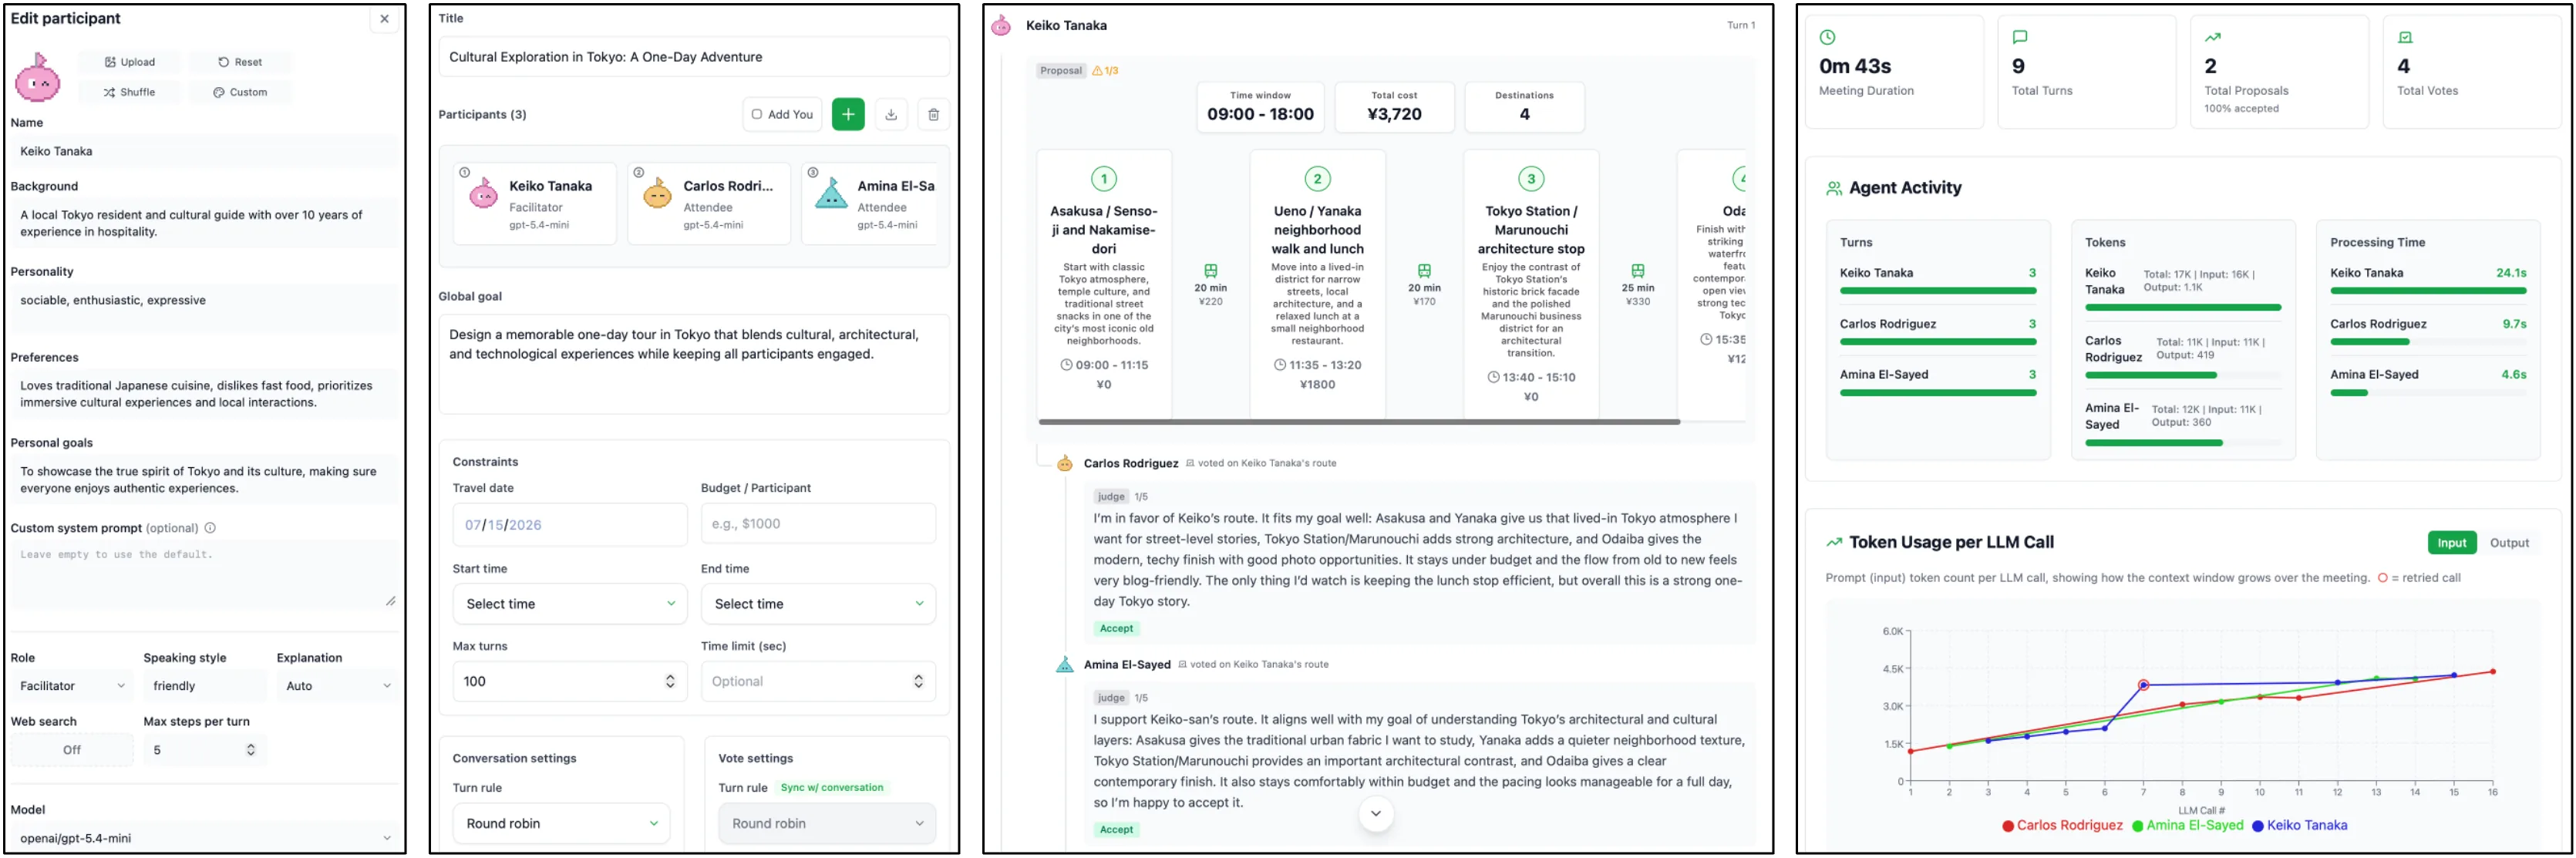The width and height of the screenshot is (2576, 858).
Task: Click the Speaking style field showing friendly
Action: coord(205,687)
